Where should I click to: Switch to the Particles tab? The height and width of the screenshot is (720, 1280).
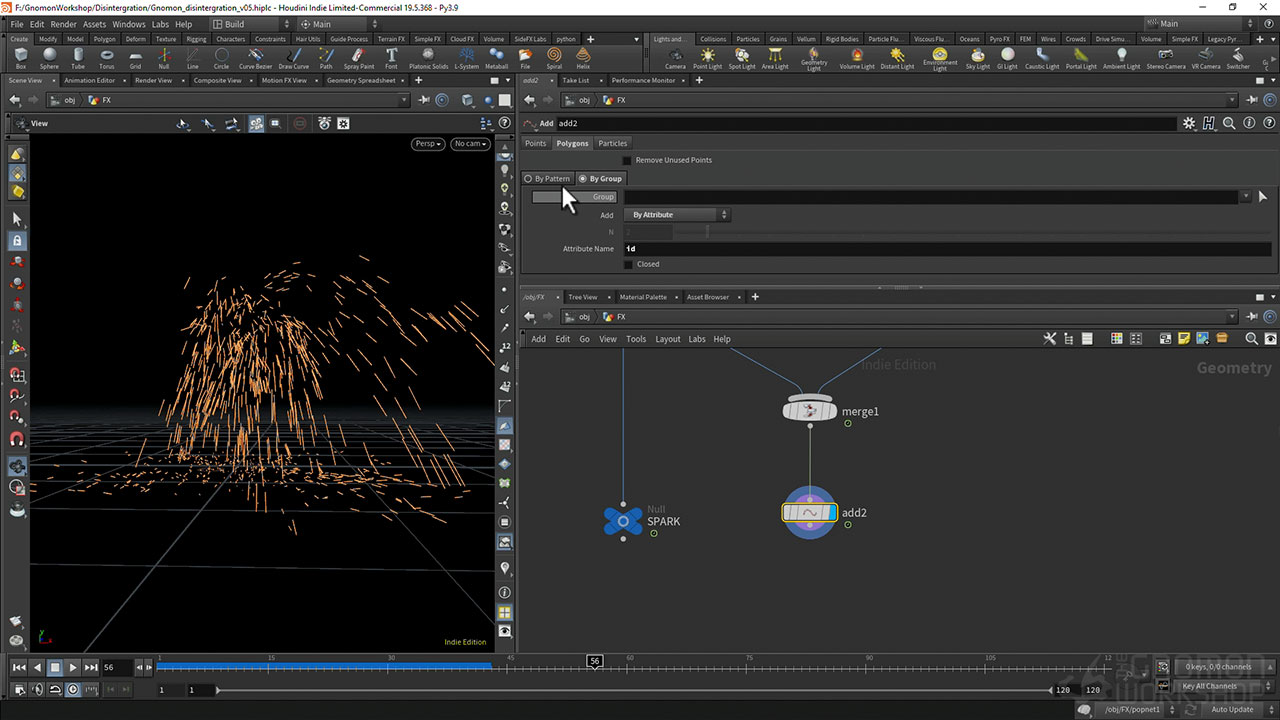(x=612, y=144)
